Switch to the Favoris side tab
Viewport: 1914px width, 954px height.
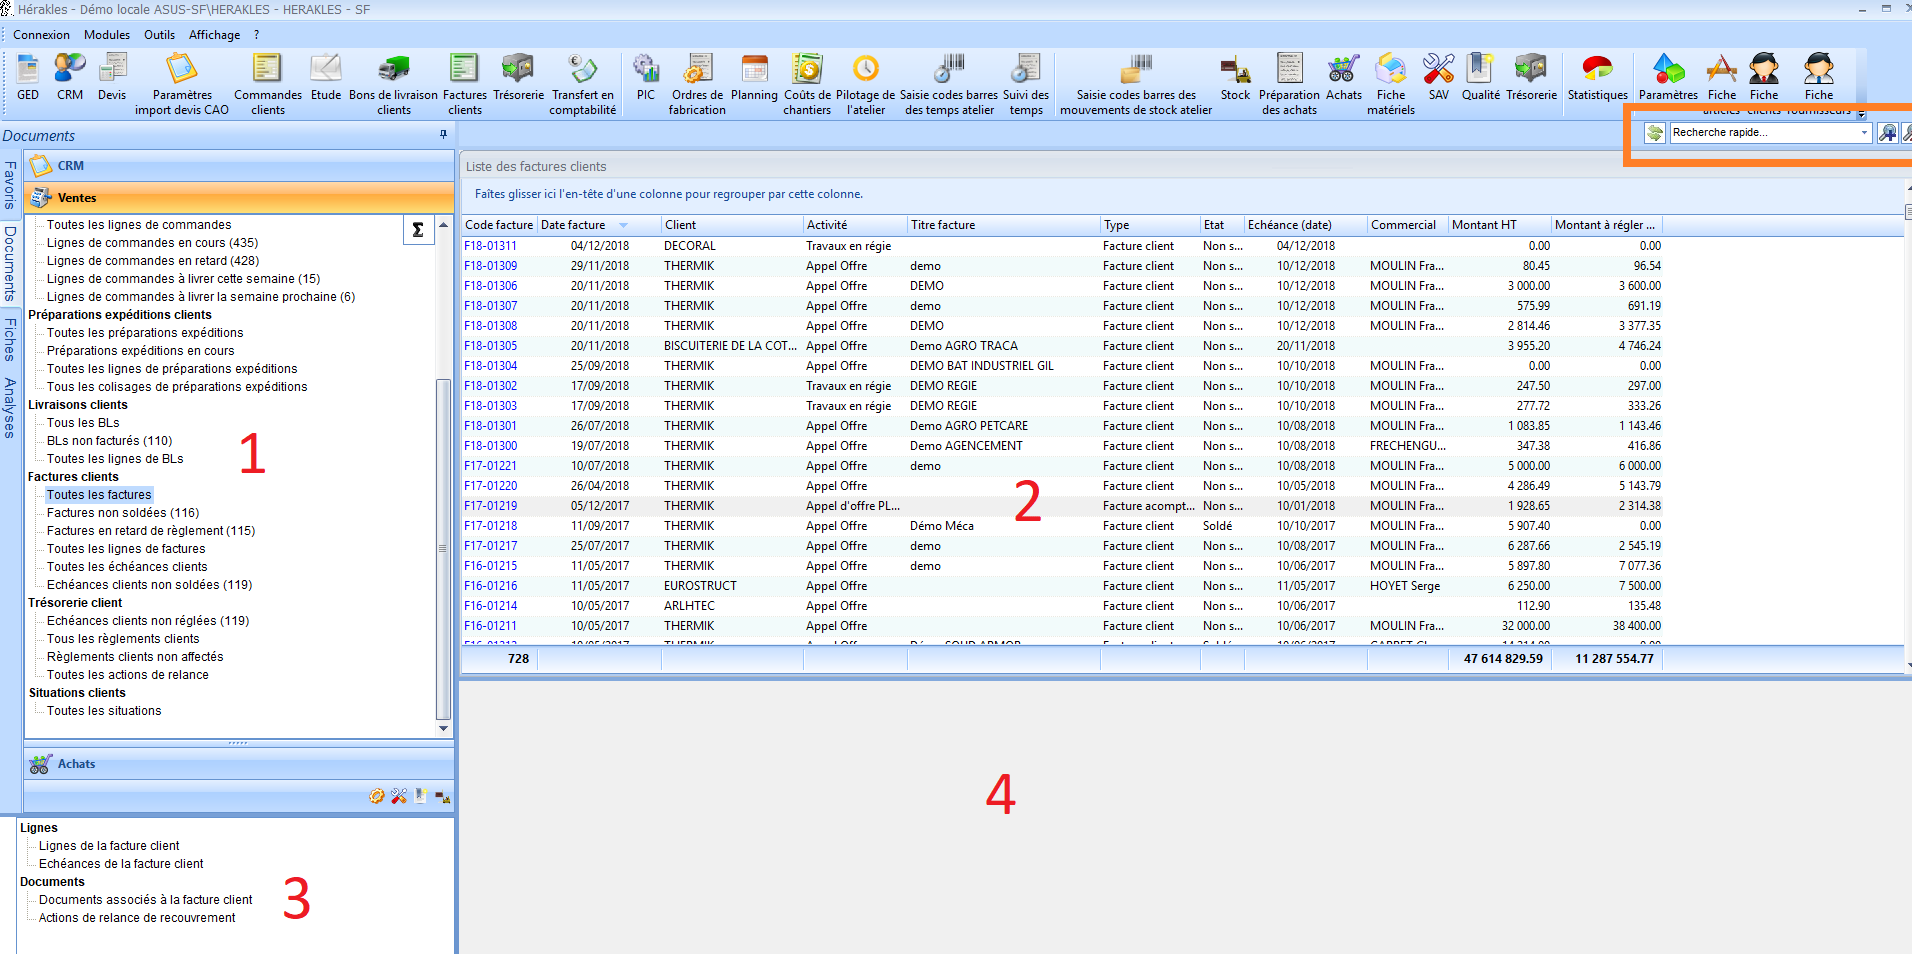(10, 185)
